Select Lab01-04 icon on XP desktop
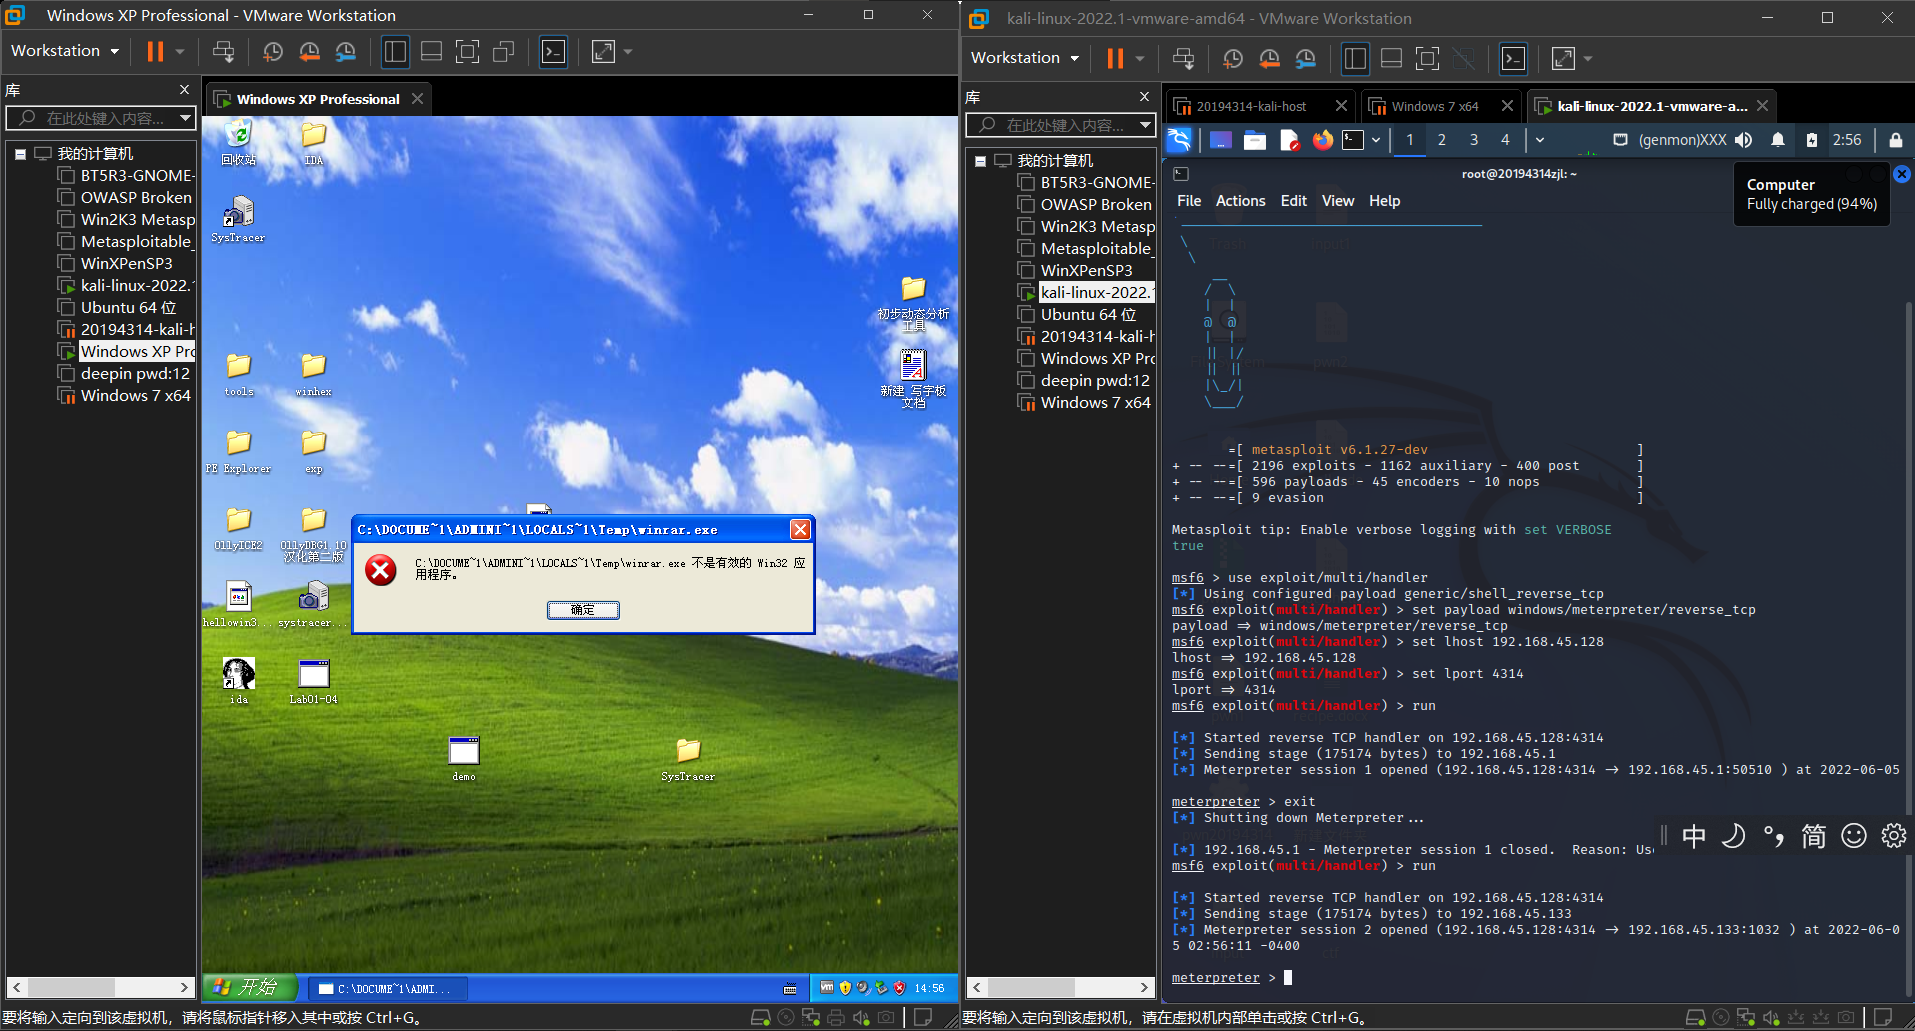 [314, 682]
